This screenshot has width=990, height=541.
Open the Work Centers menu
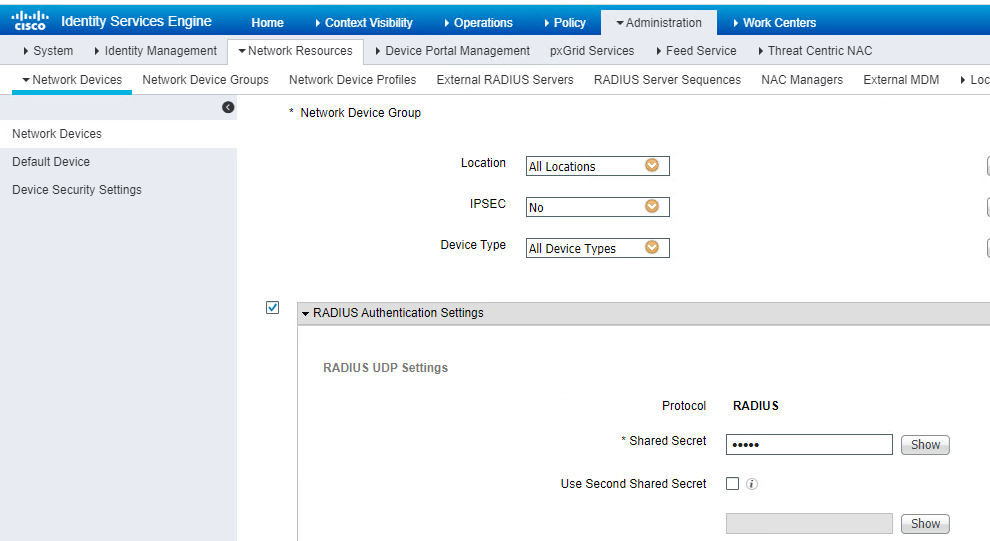(773, 22)
